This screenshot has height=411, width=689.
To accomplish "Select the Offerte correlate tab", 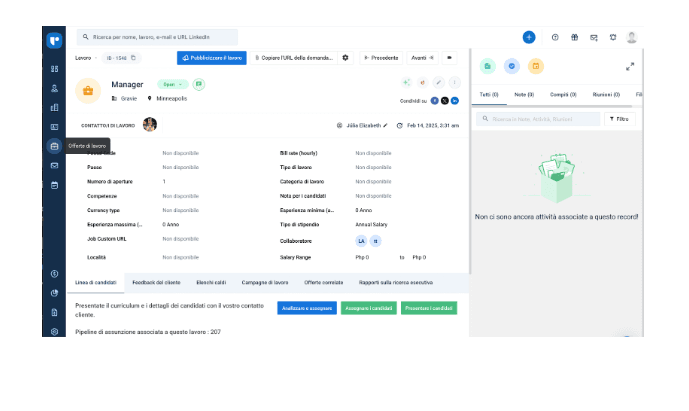I will pyautogui.click(x=324, y=283).
